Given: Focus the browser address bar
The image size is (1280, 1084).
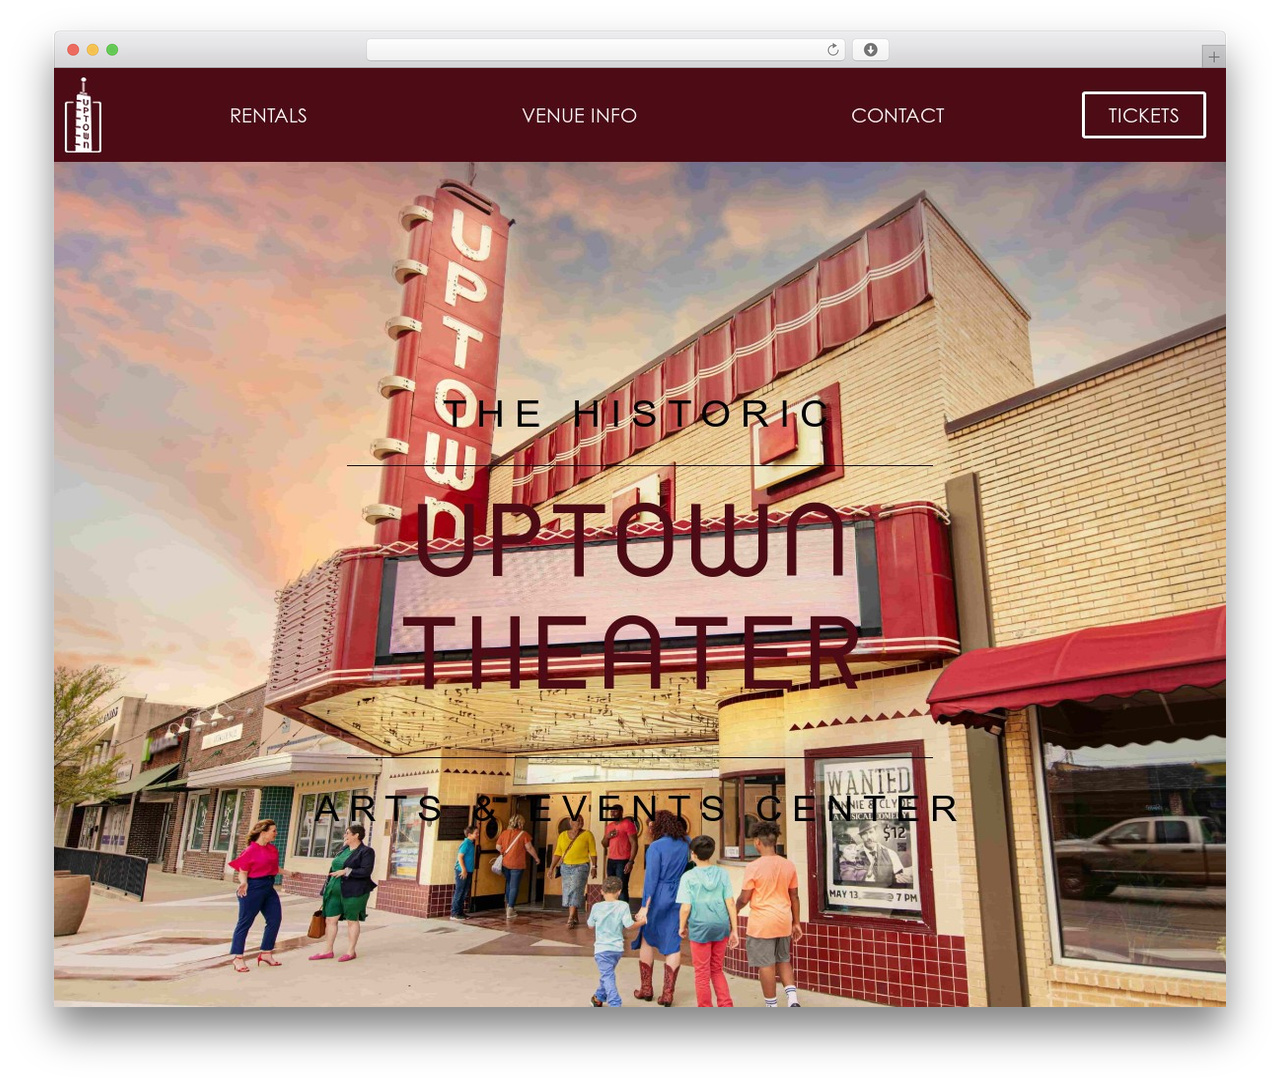Looking at the screenshot, I should 605,50.
